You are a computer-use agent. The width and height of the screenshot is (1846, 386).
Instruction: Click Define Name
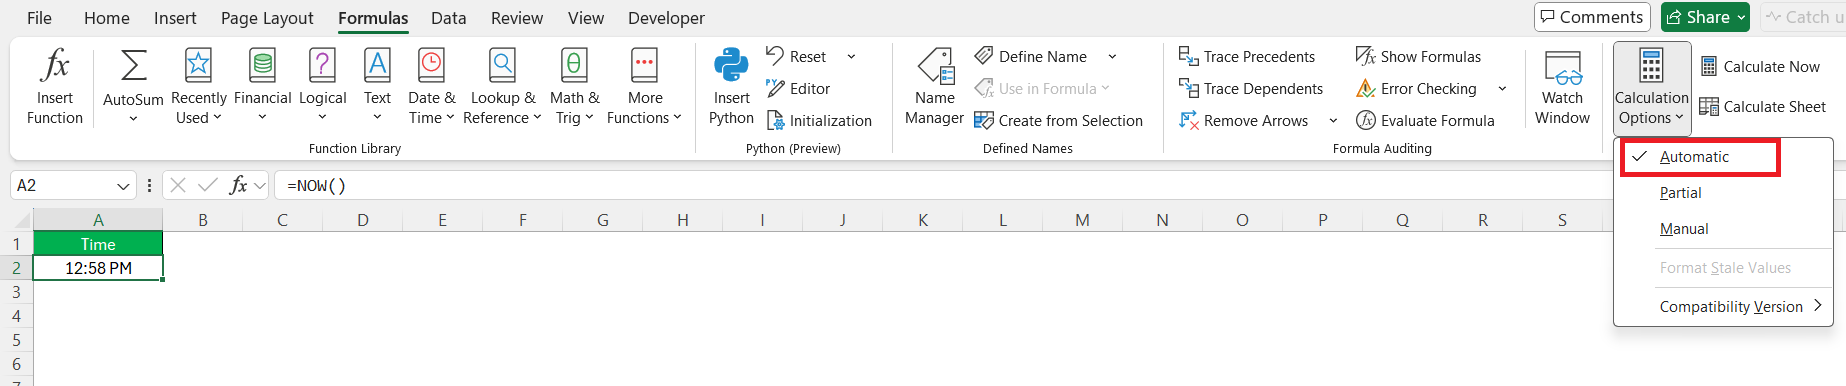[x=1031, y=57]
